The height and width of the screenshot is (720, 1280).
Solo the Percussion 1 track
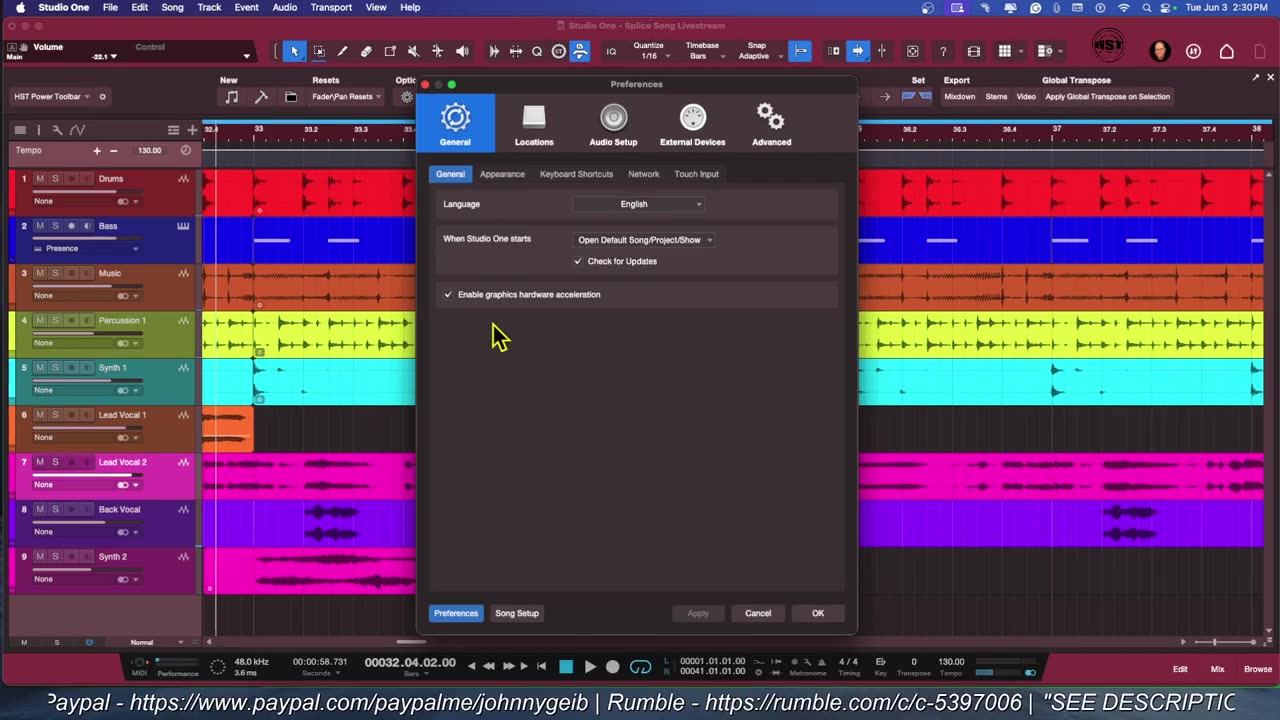coord(55,320)
